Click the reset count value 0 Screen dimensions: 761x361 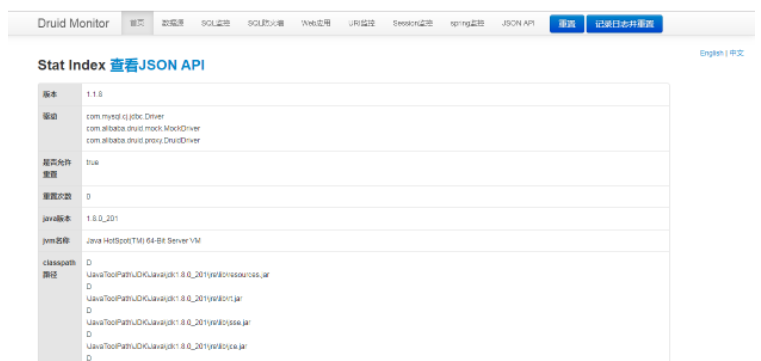click(x=88, y=197)
